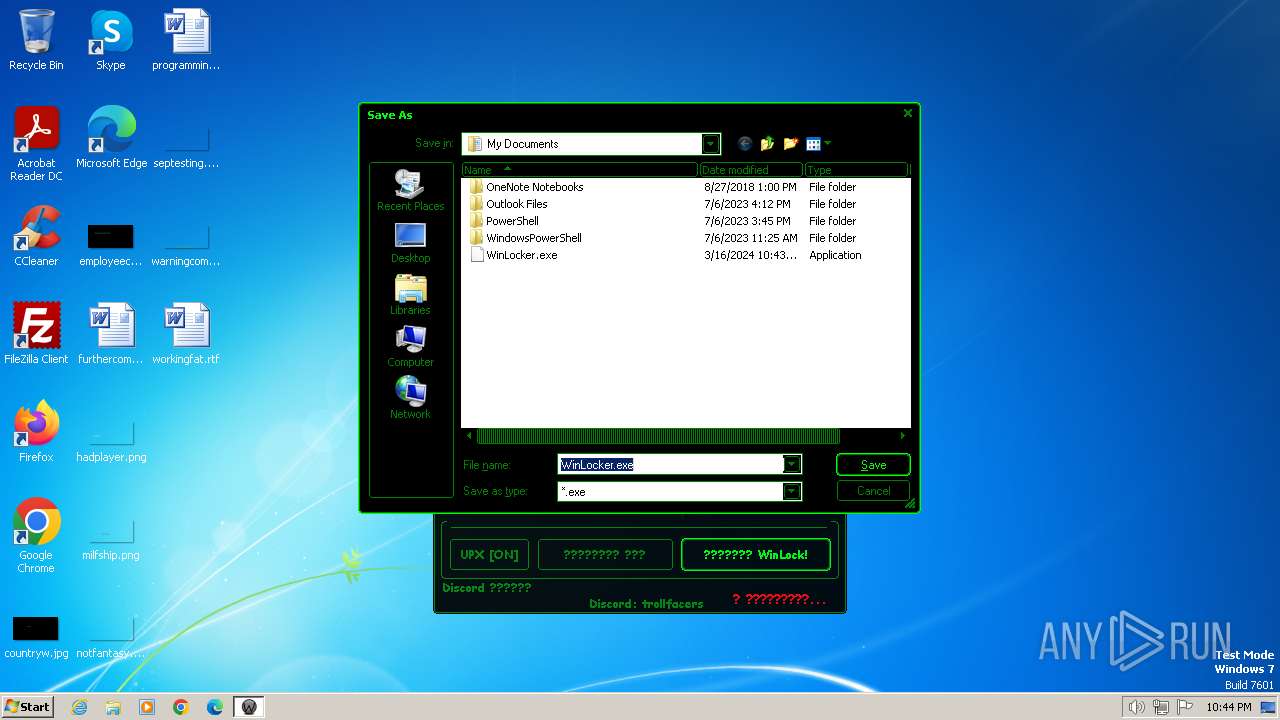Open the View menu dropdown arrow
Image resolution: width=1280 pixels, height=720 pixels.
coord(828,144)
